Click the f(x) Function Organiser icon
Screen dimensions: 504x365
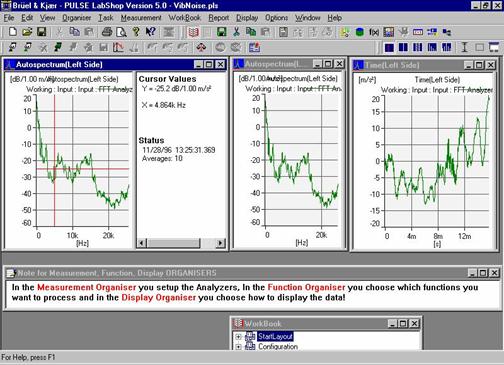tap(374, 32)
